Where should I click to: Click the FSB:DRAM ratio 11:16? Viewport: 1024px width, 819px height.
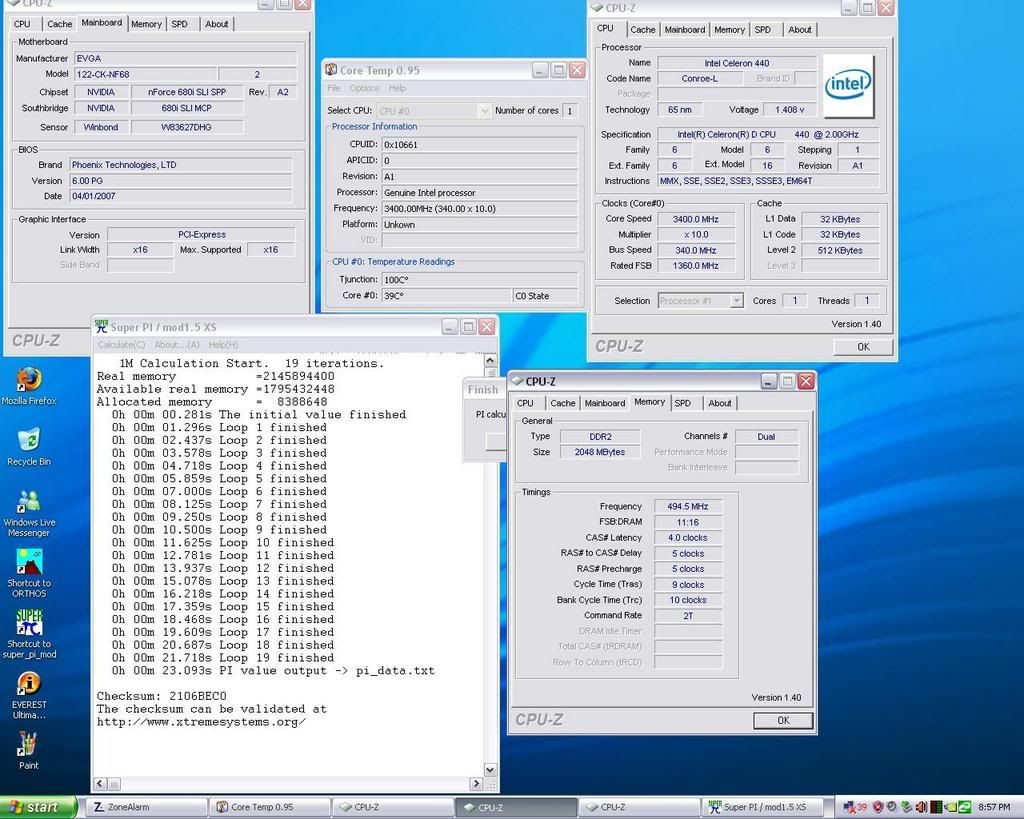(688, 522)
